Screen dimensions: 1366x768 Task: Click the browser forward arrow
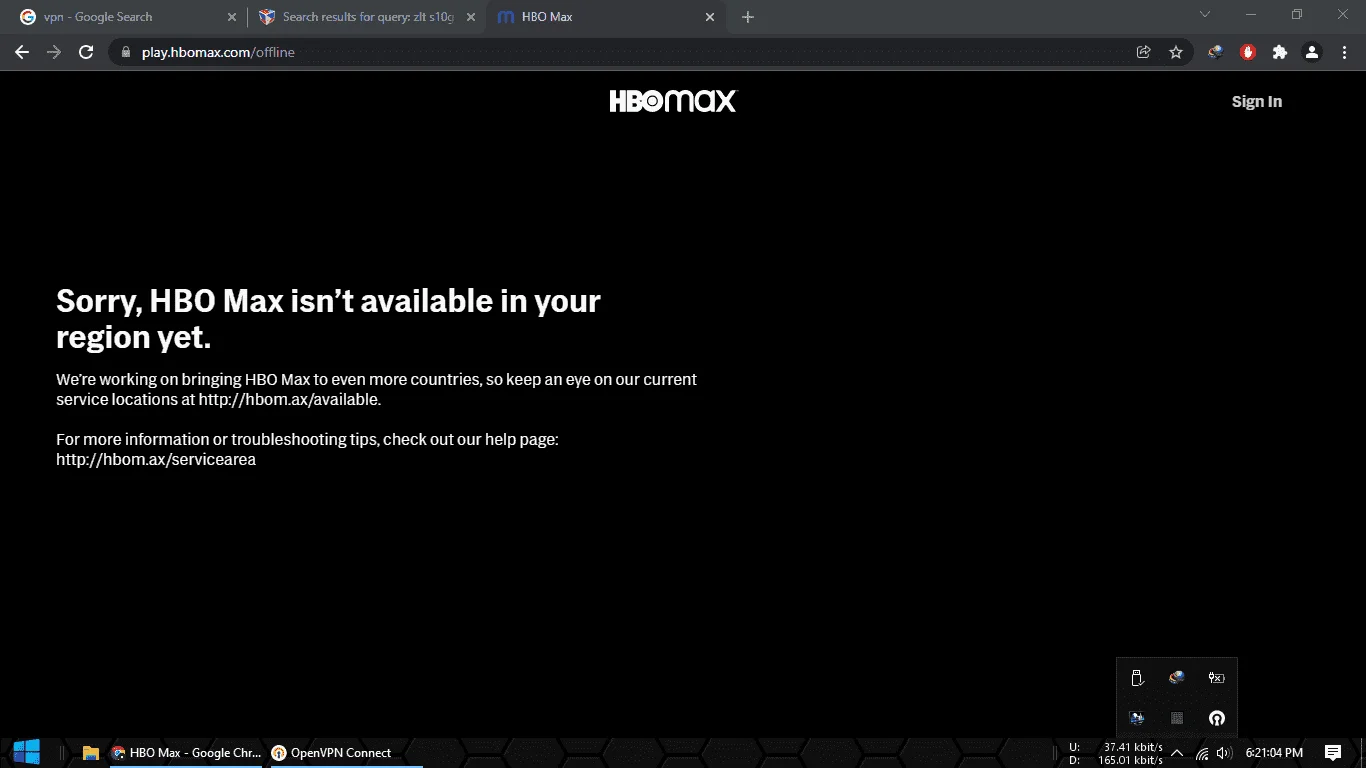click(x=54, y=52)
